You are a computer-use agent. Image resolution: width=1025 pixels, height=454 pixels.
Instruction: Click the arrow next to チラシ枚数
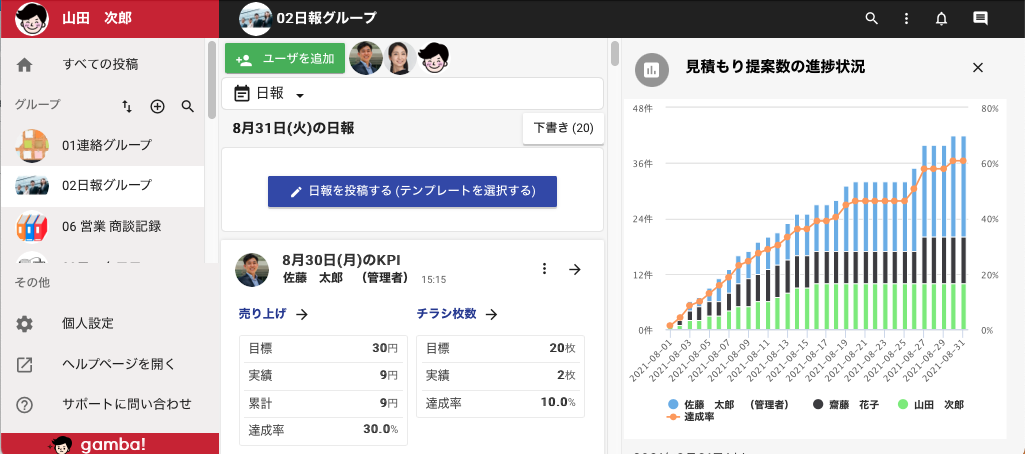point(492,314)
